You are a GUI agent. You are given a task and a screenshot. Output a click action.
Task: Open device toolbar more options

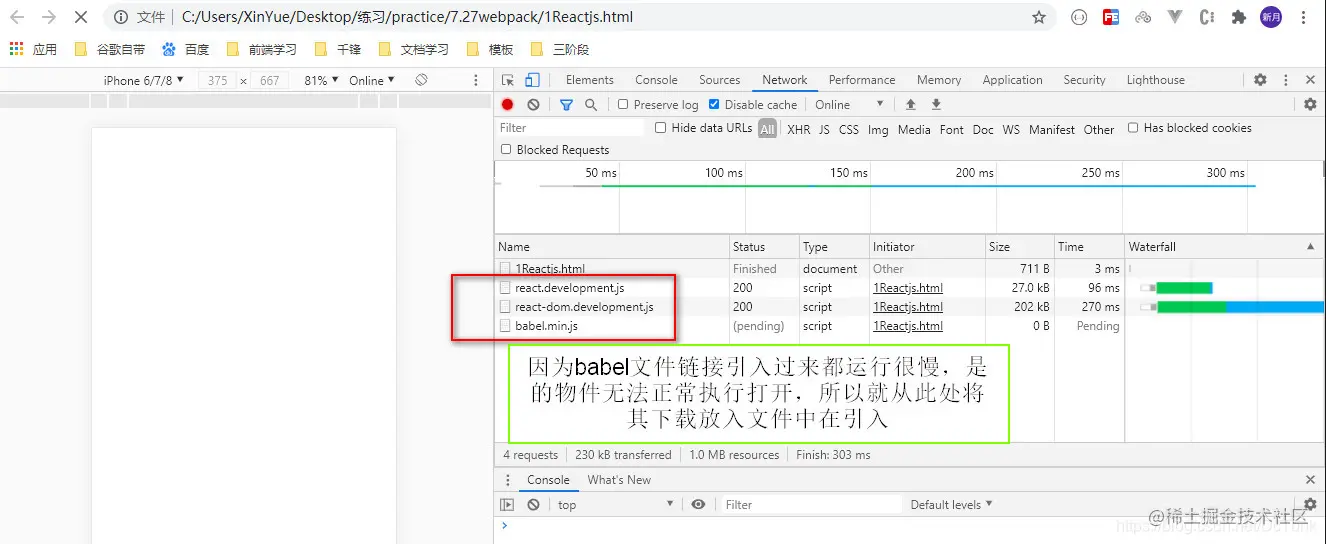click(476, 80)
